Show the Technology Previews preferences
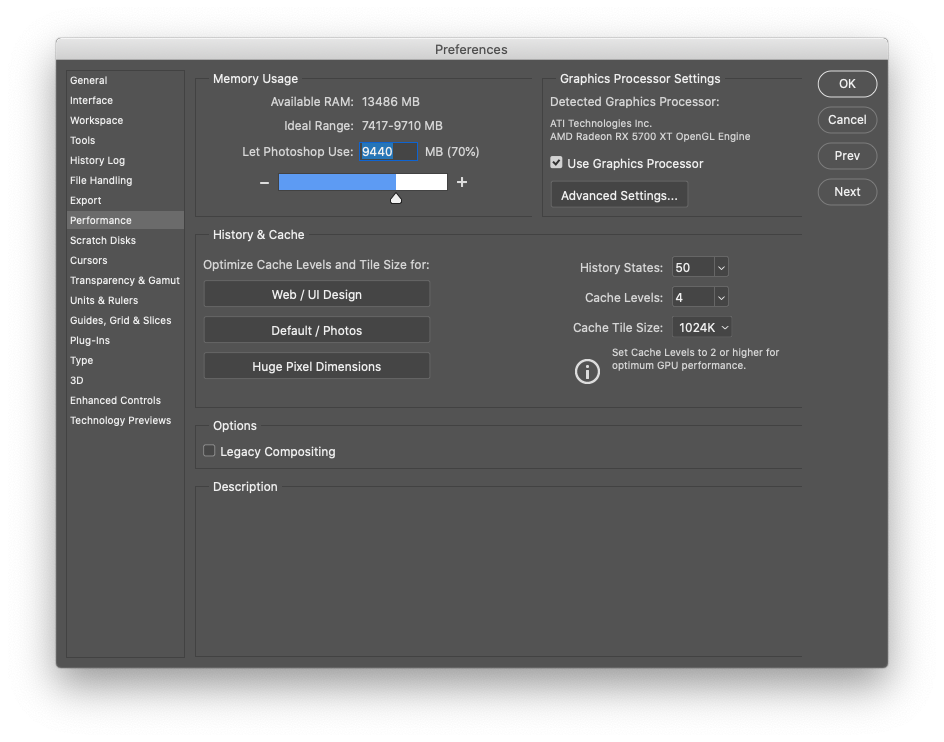Viewport: 944px width, 742px height. [120, 420]
